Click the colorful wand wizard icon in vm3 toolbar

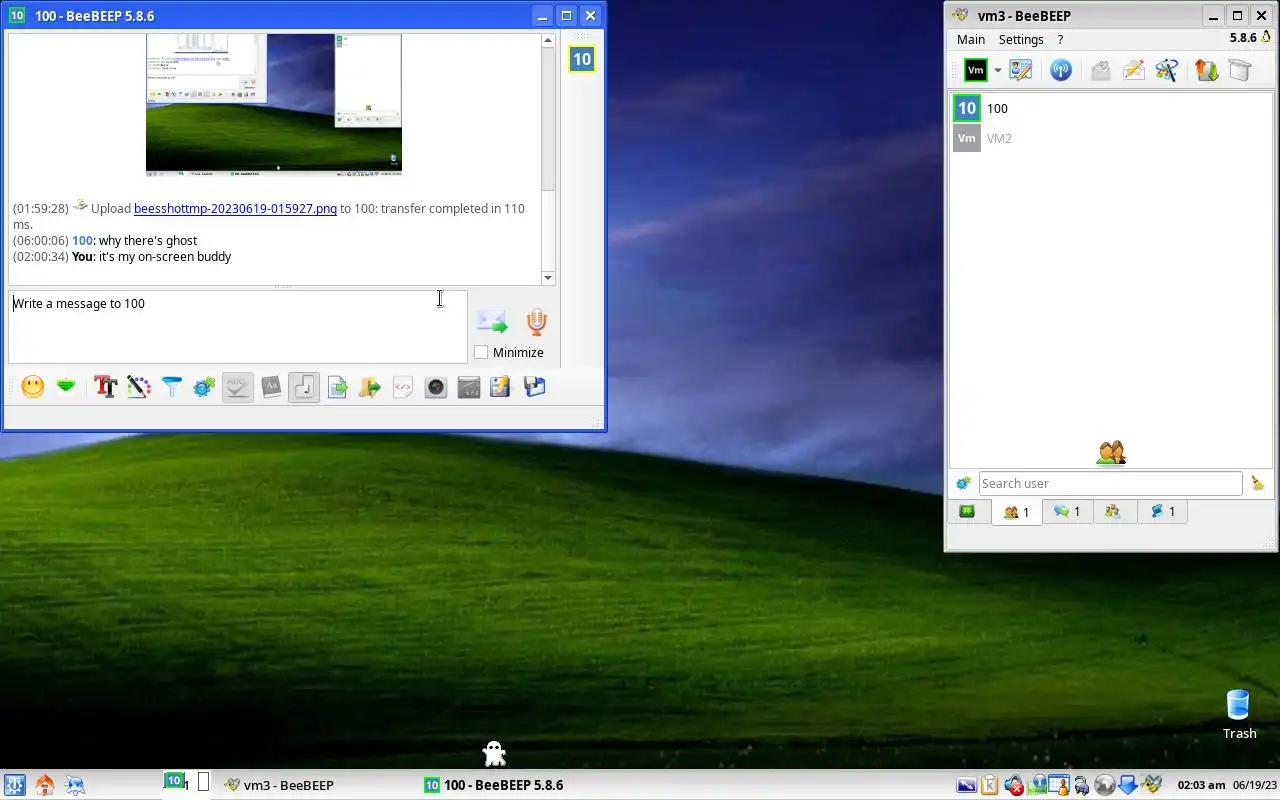(x=1166, y=70)
